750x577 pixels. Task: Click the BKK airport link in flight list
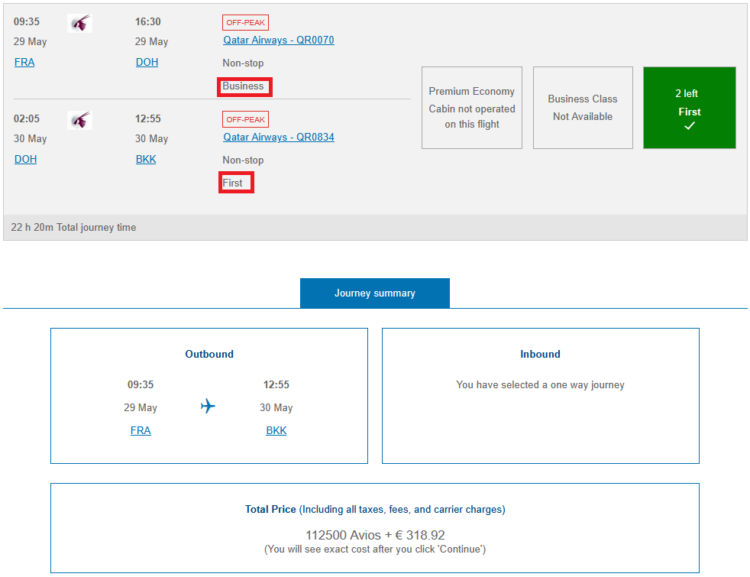[146, 159]
